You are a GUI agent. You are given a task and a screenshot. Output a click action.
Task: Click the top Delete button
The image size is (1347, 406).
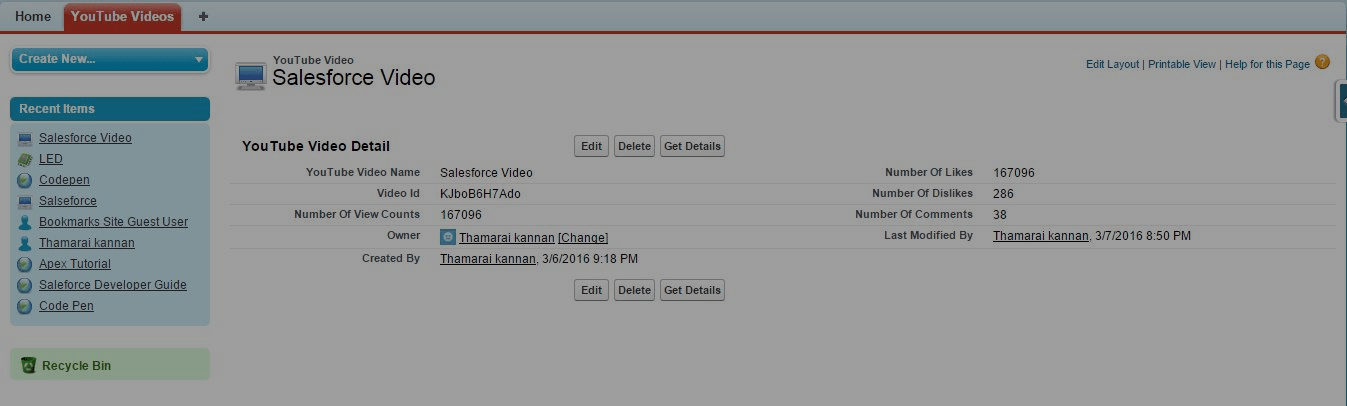634,146
